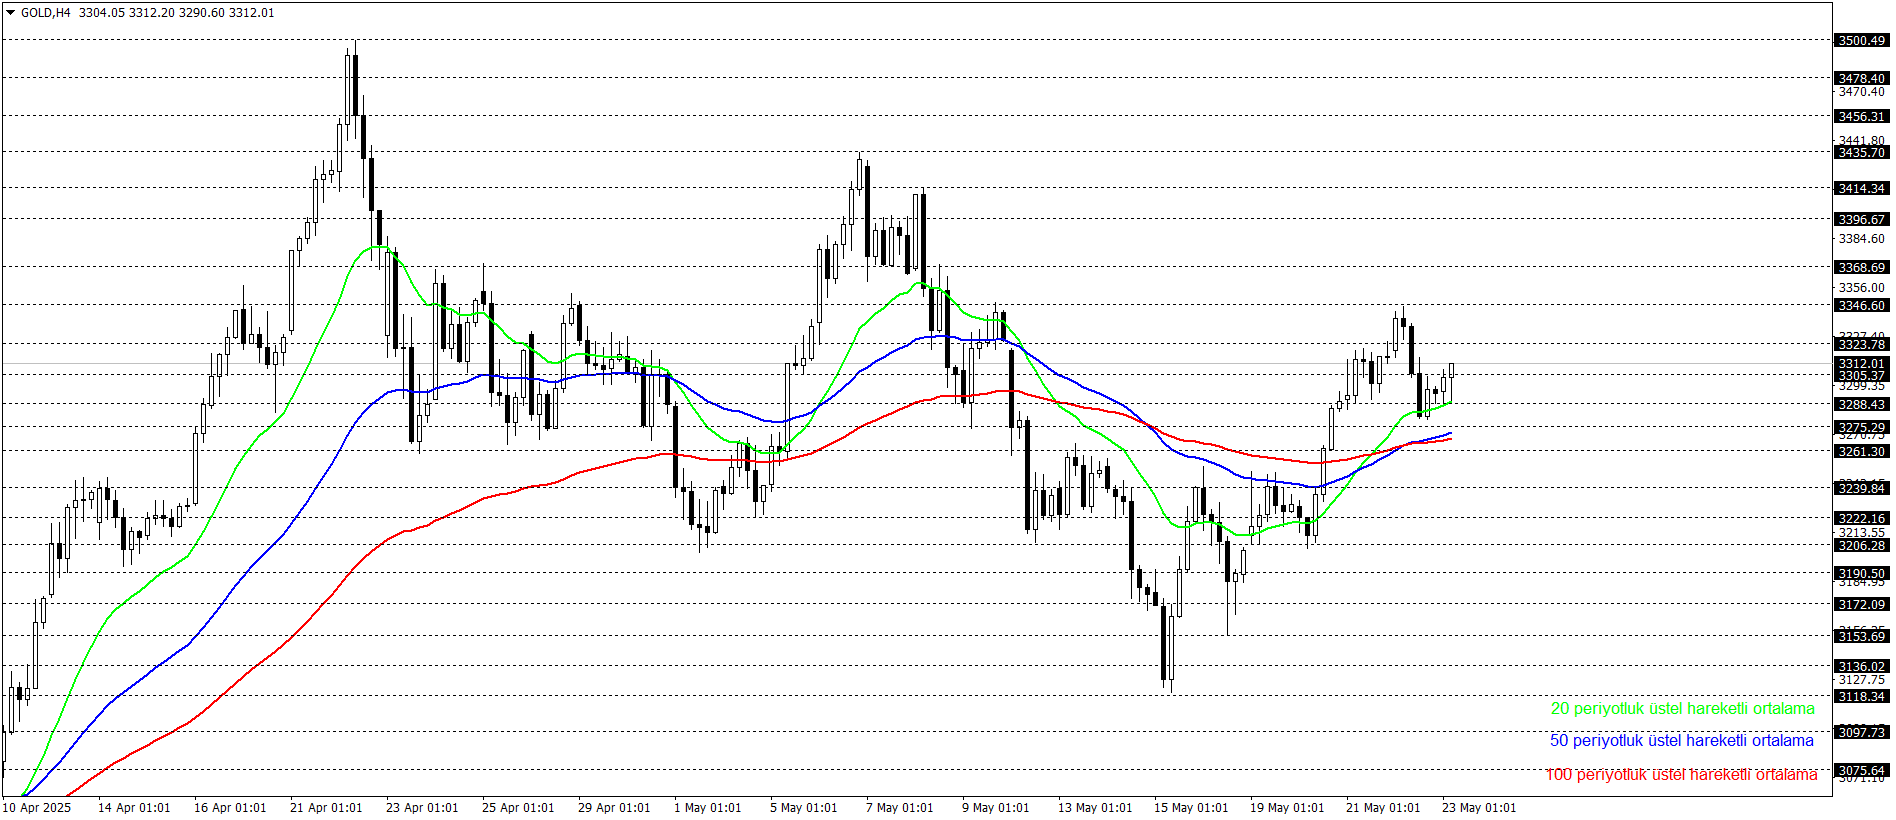This screenshot has width=1896, height=820.
Task: Select the 3368.69 price level label
Action: (x=1861, y=268)
